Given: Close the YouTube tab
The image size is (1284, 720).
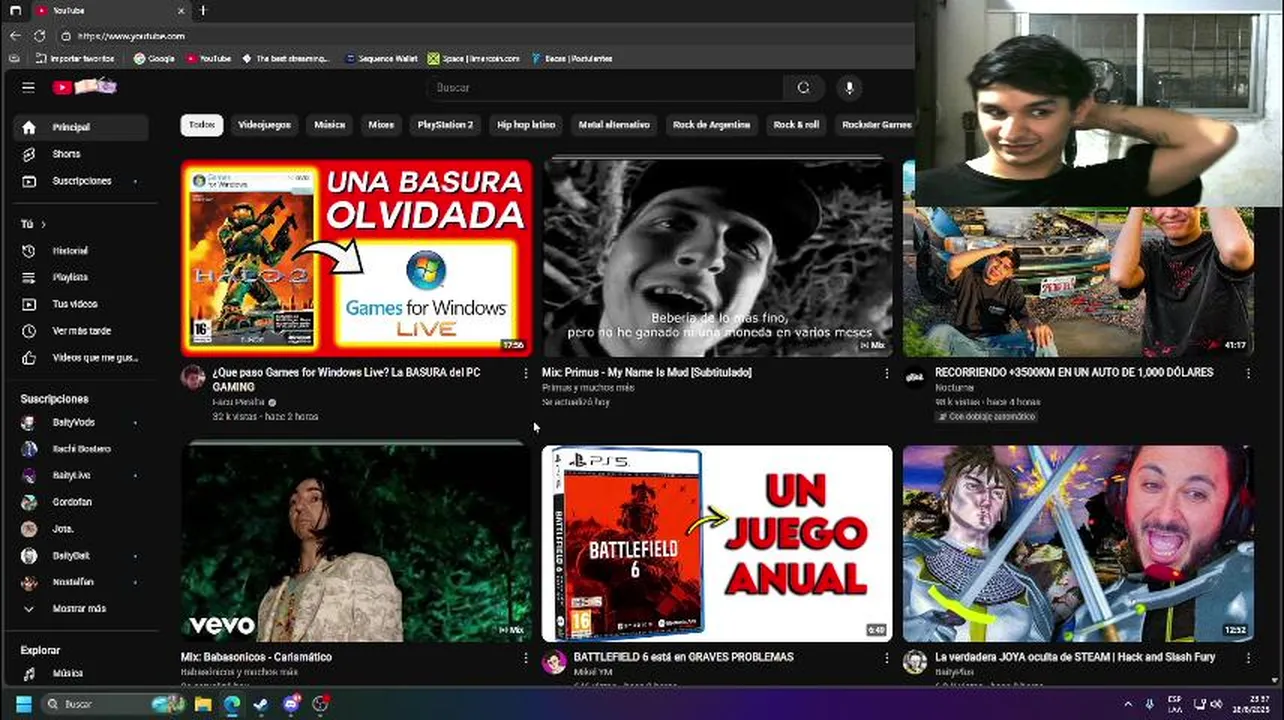Looking at the screenshot, I should 181,10.
